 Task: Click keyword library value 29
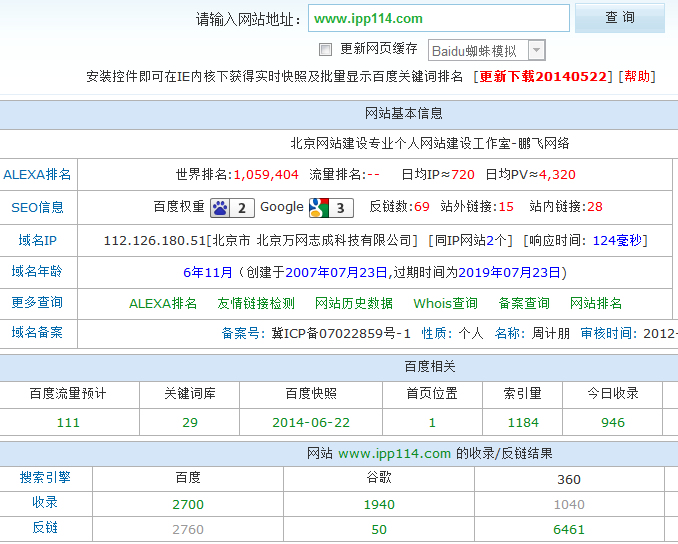pos(190,422)
